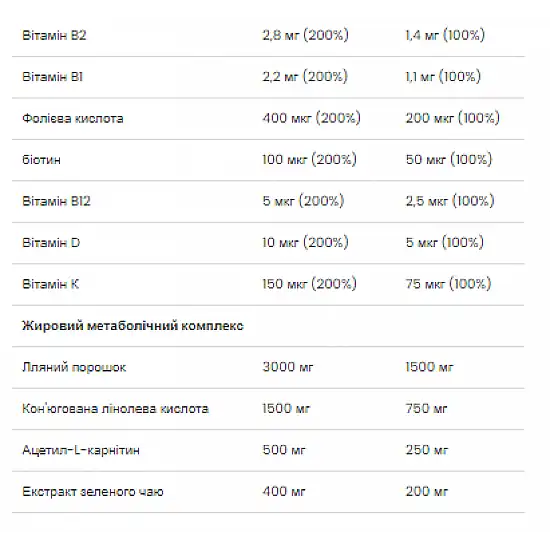Select the 2,8 мг (200%) value
Screen dimensions: 550x550
[x=306, y=35]
